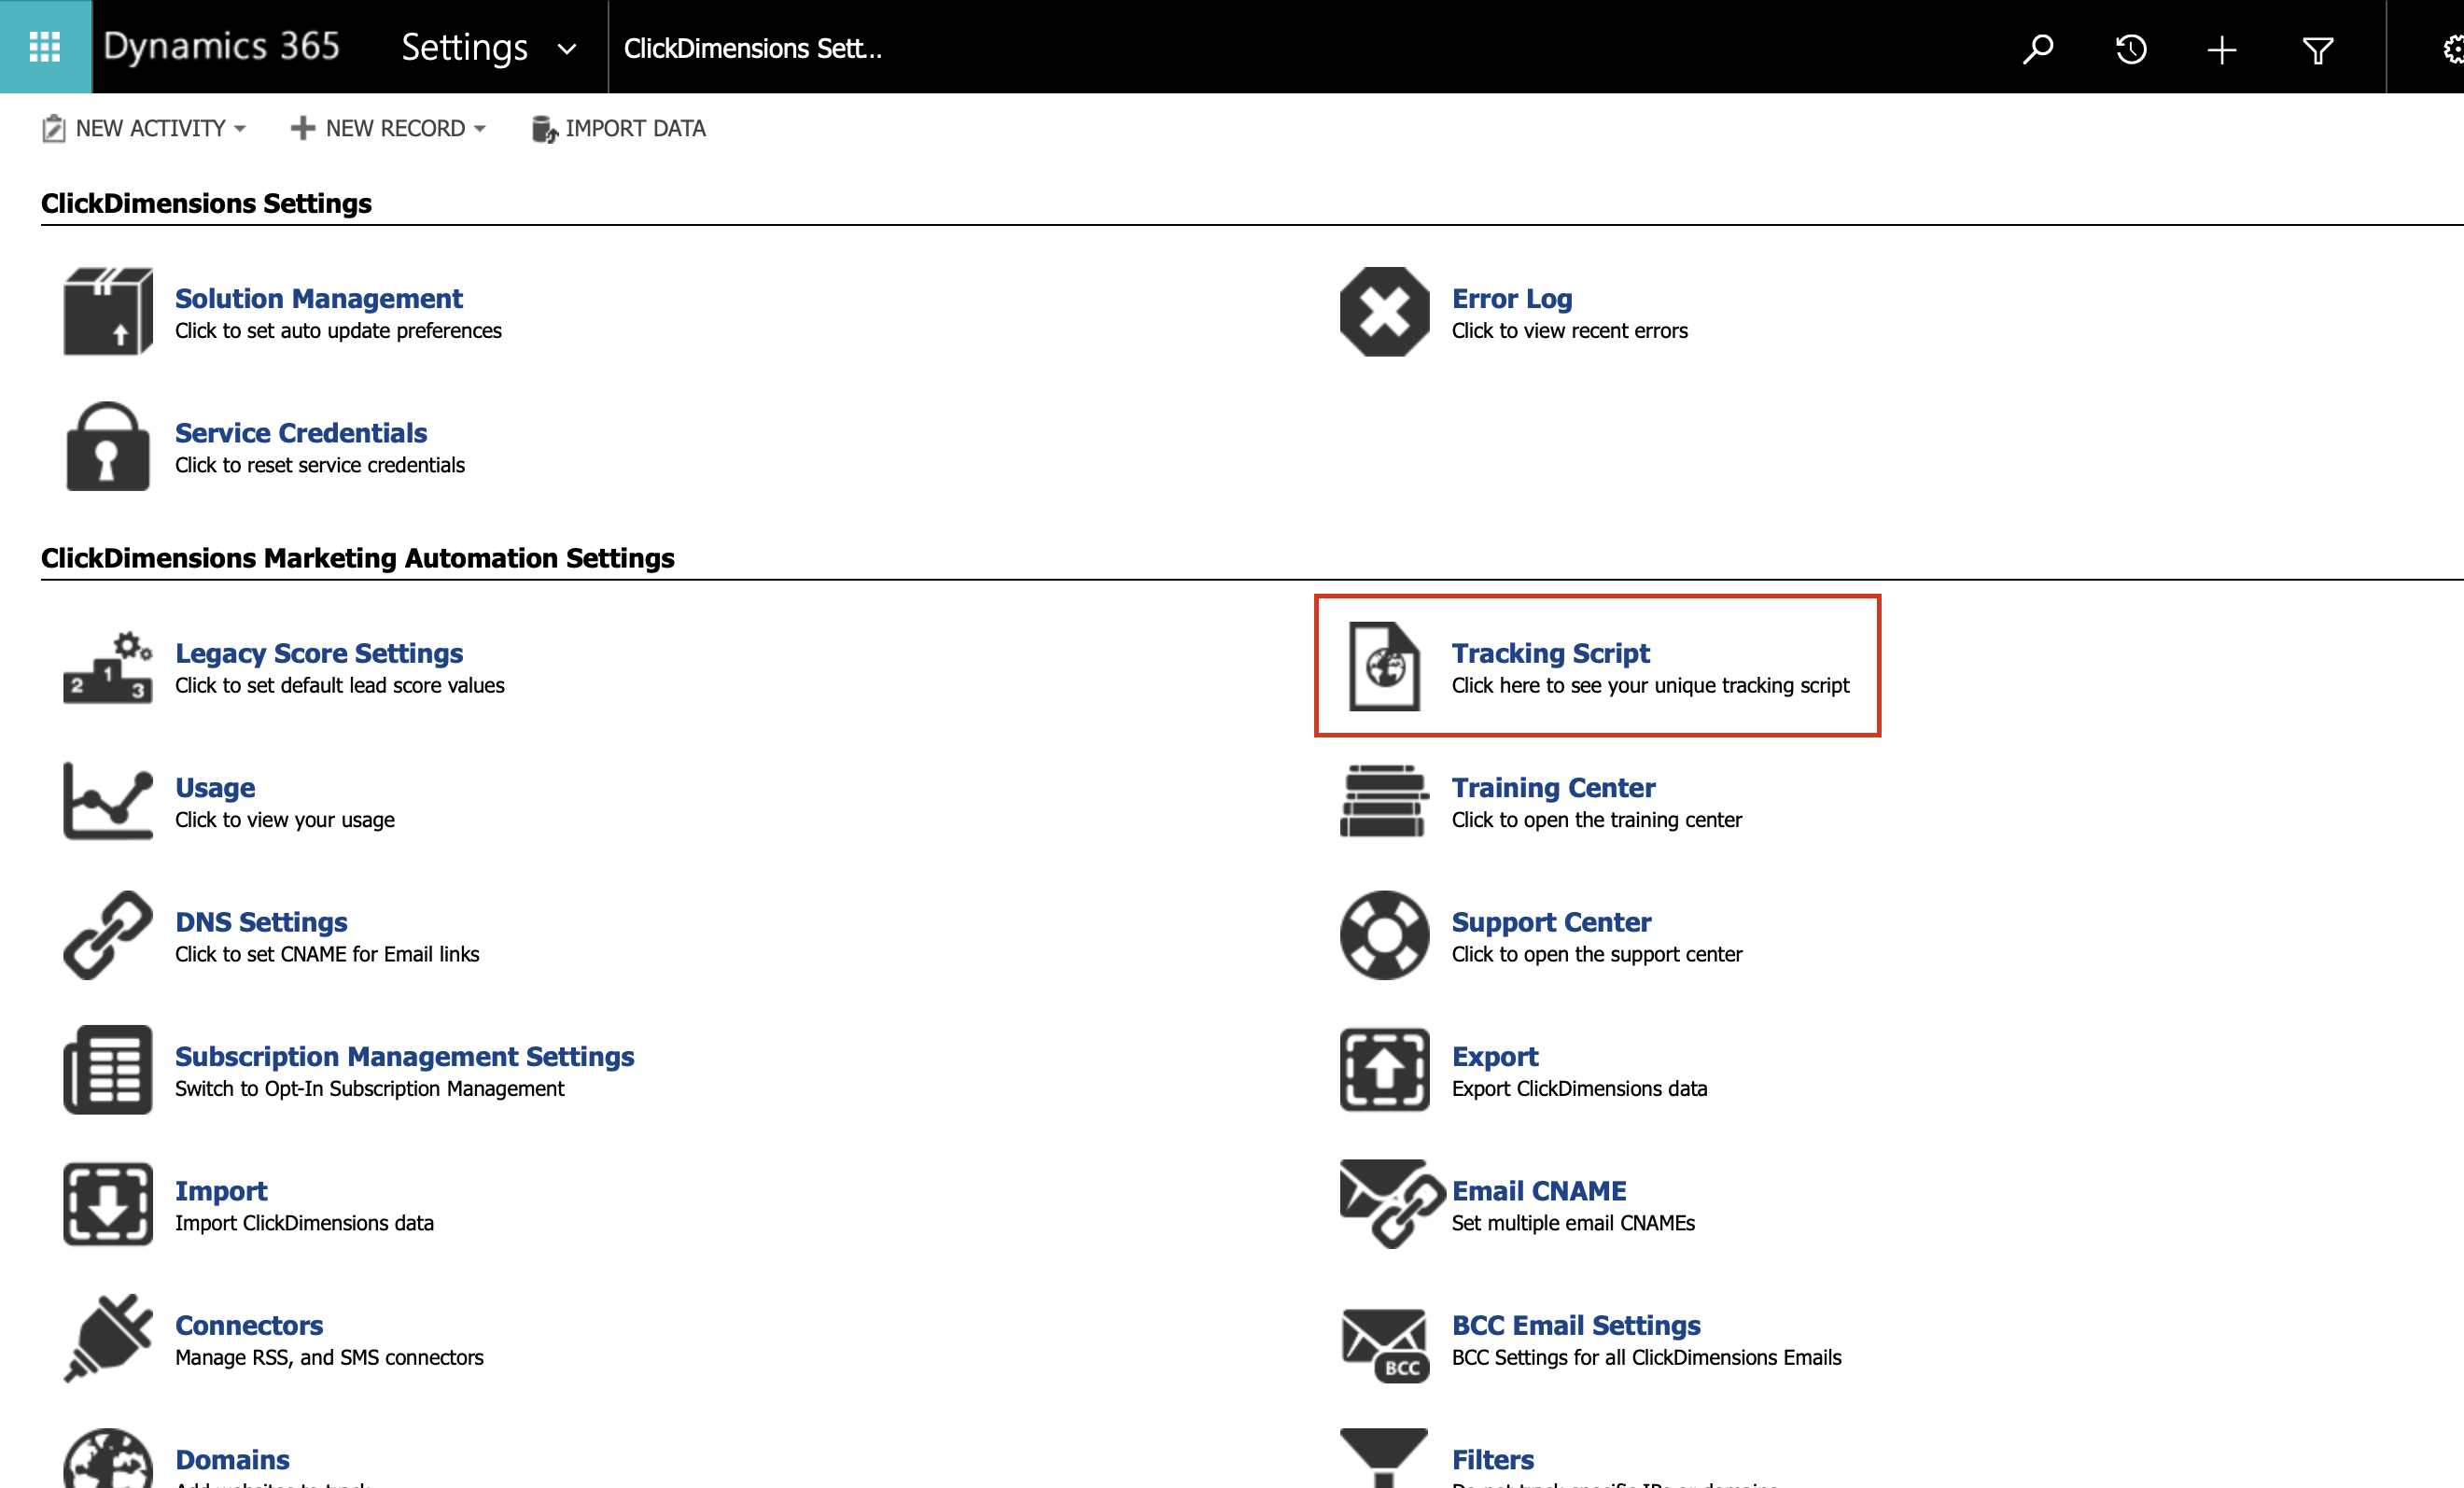Click the Support Center lifebuoy icon

[1384, 935]
